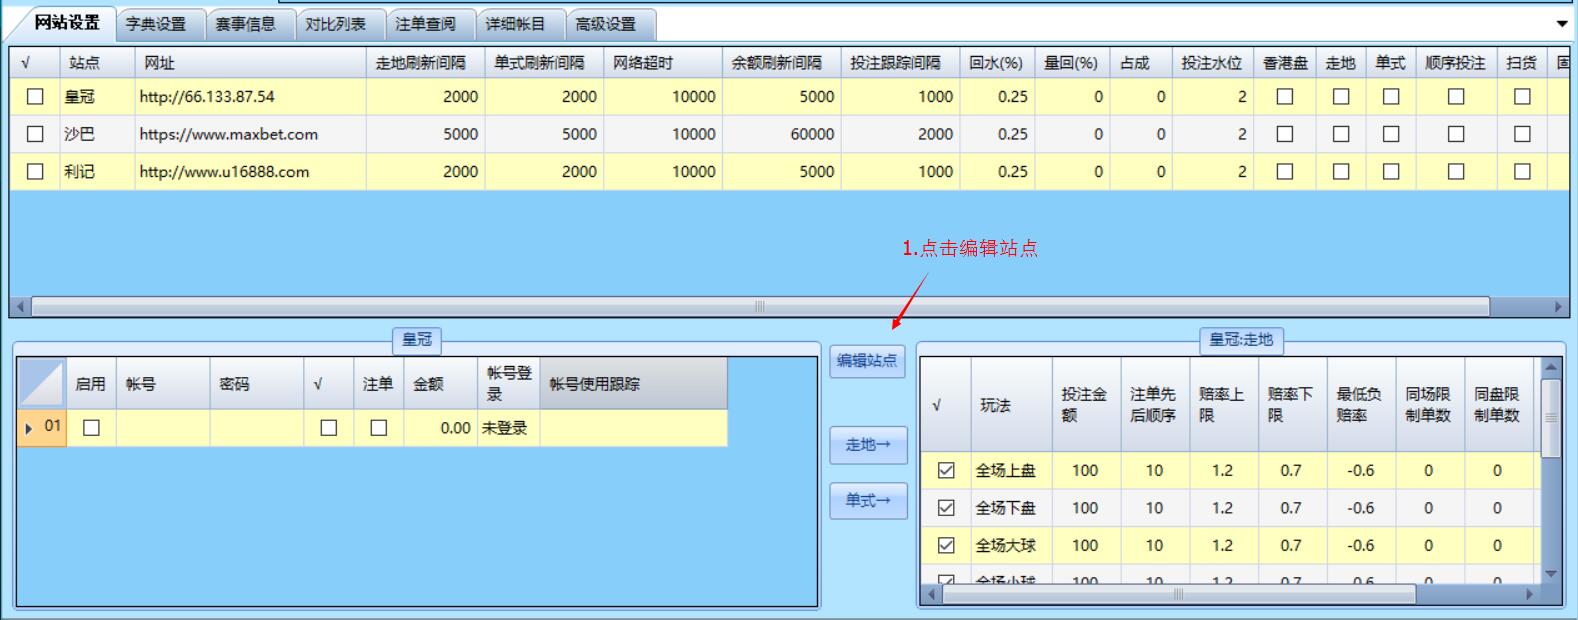This screenshot has width=1578, height=620.
Task: Tick the 利记 site row checkbox
Action: click(x=35, y=172)
